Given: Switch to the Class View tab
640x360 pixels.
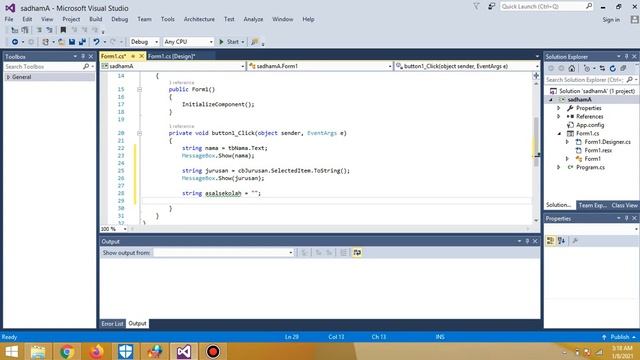Looking at the screenshot, I should tap(624, 205).
